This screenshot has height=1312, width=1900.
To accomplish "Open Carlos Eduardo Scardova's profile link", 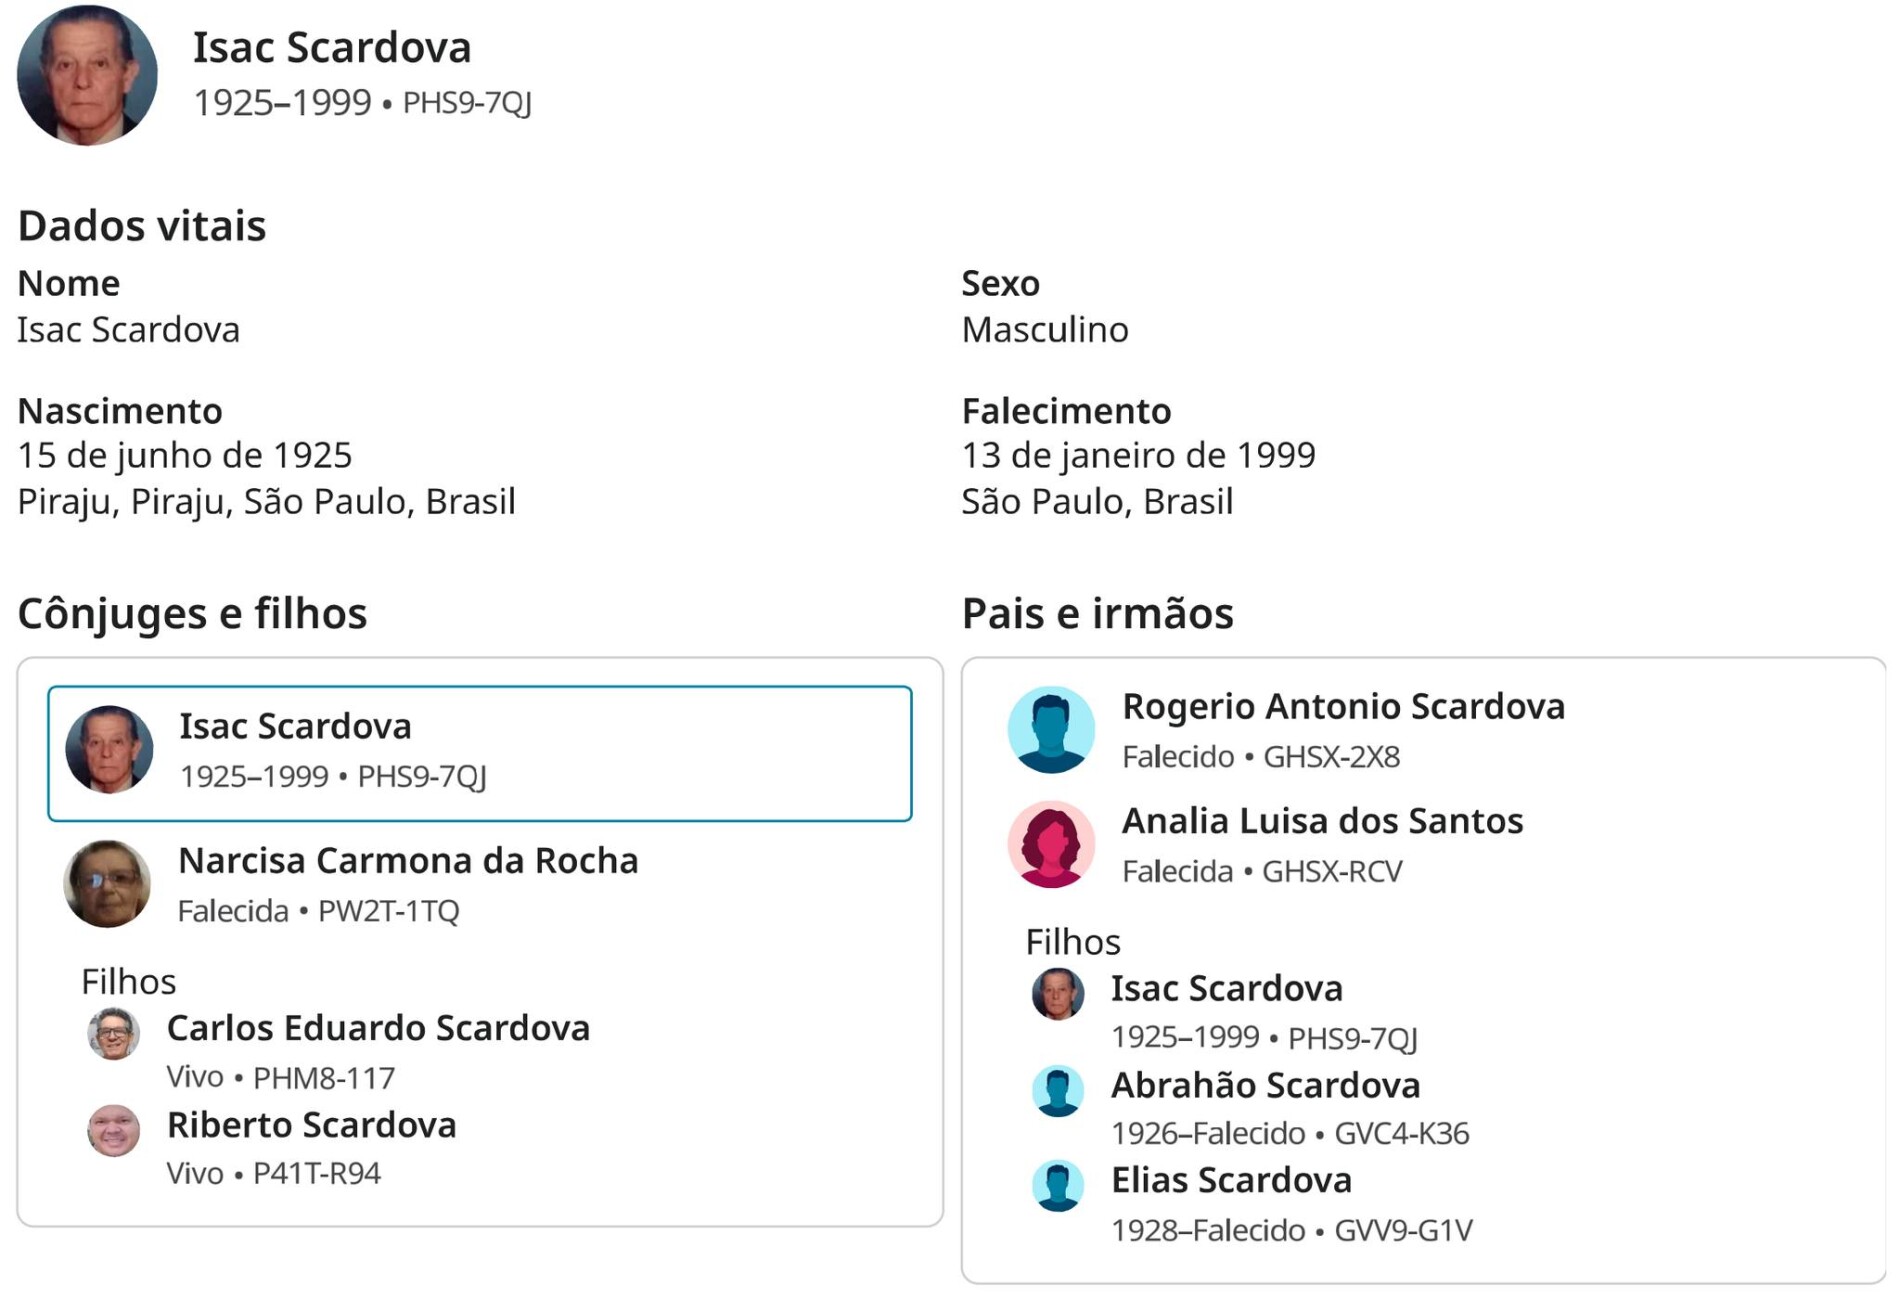I will [x=378, y=1028].
